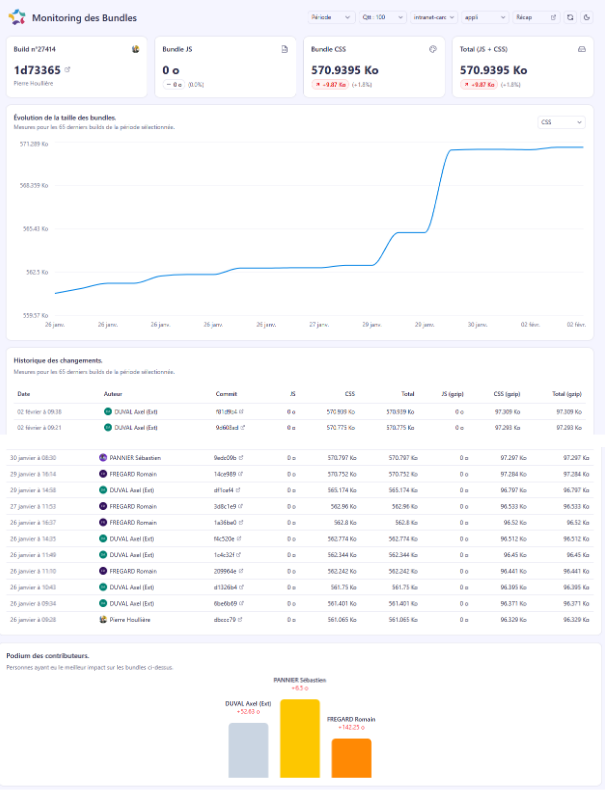This screenshot has height=790, width=605.
Task: Click the yellow PANNIER Sébastien podium bar
Action: (x=299, y=738)
